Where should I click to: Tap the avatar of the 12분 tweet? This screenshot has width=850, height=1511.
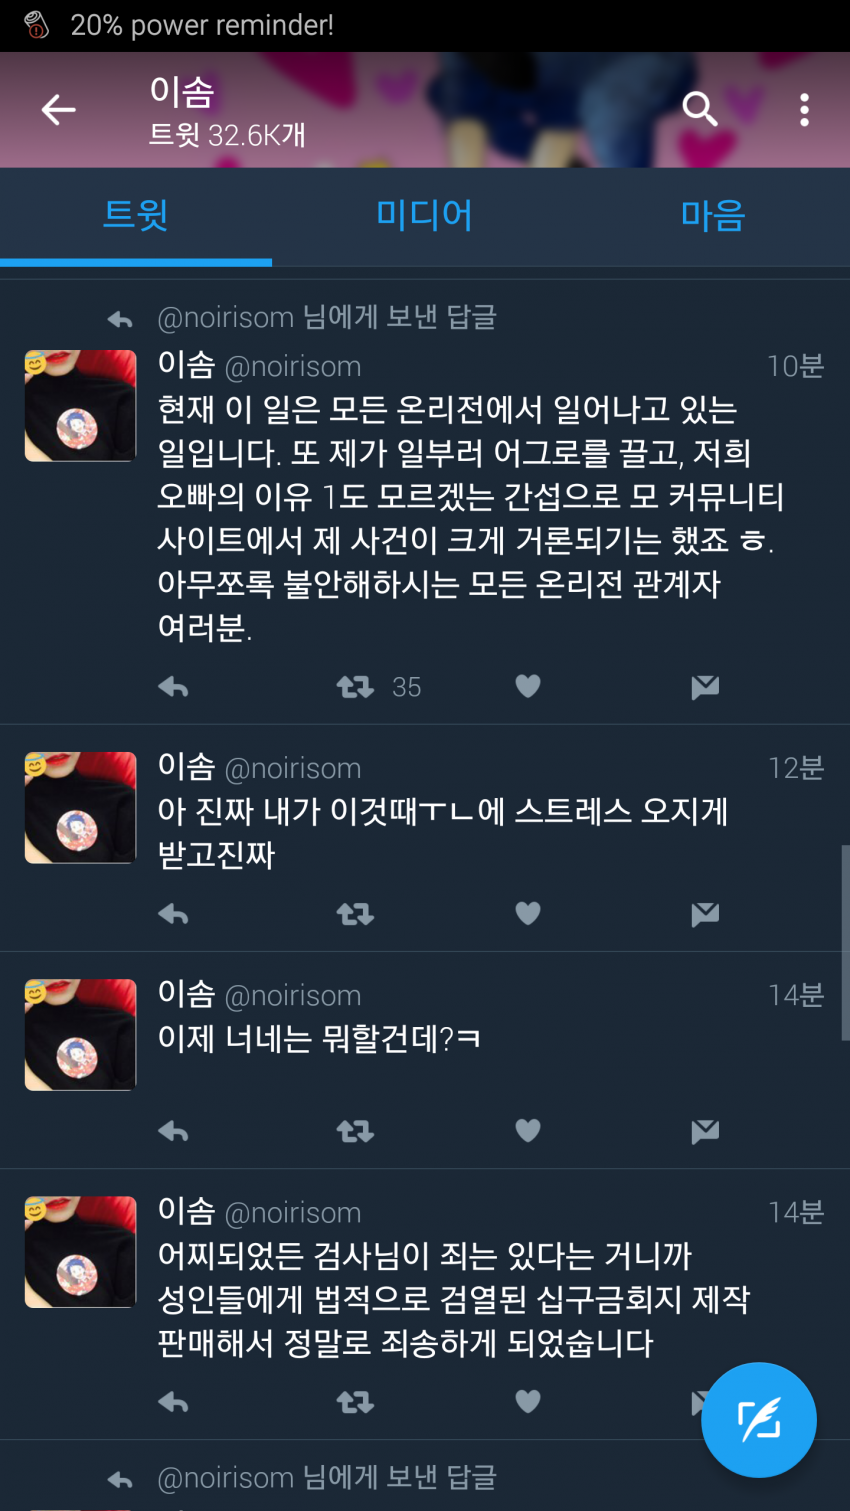(x=80, y=807)
